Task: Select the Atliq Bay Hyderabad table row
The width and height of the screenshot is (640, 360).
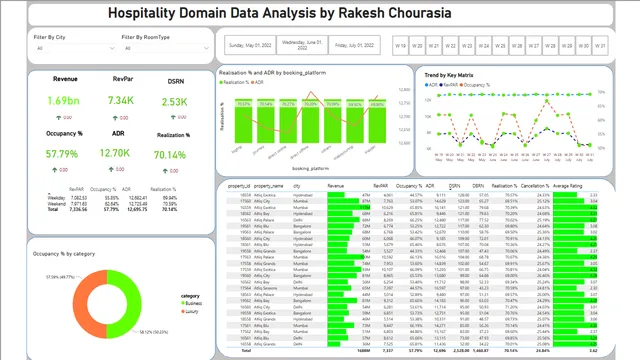Action: [x=412, y=213]
